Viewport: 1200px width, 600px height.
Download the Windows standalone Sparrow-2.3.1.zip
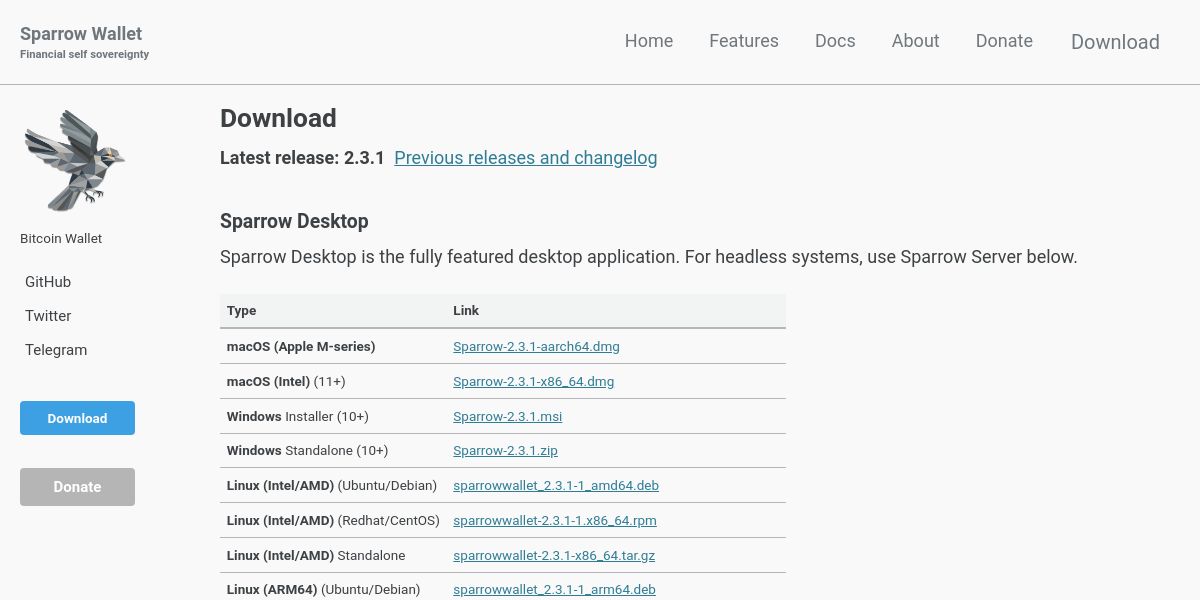pos(505,451)
